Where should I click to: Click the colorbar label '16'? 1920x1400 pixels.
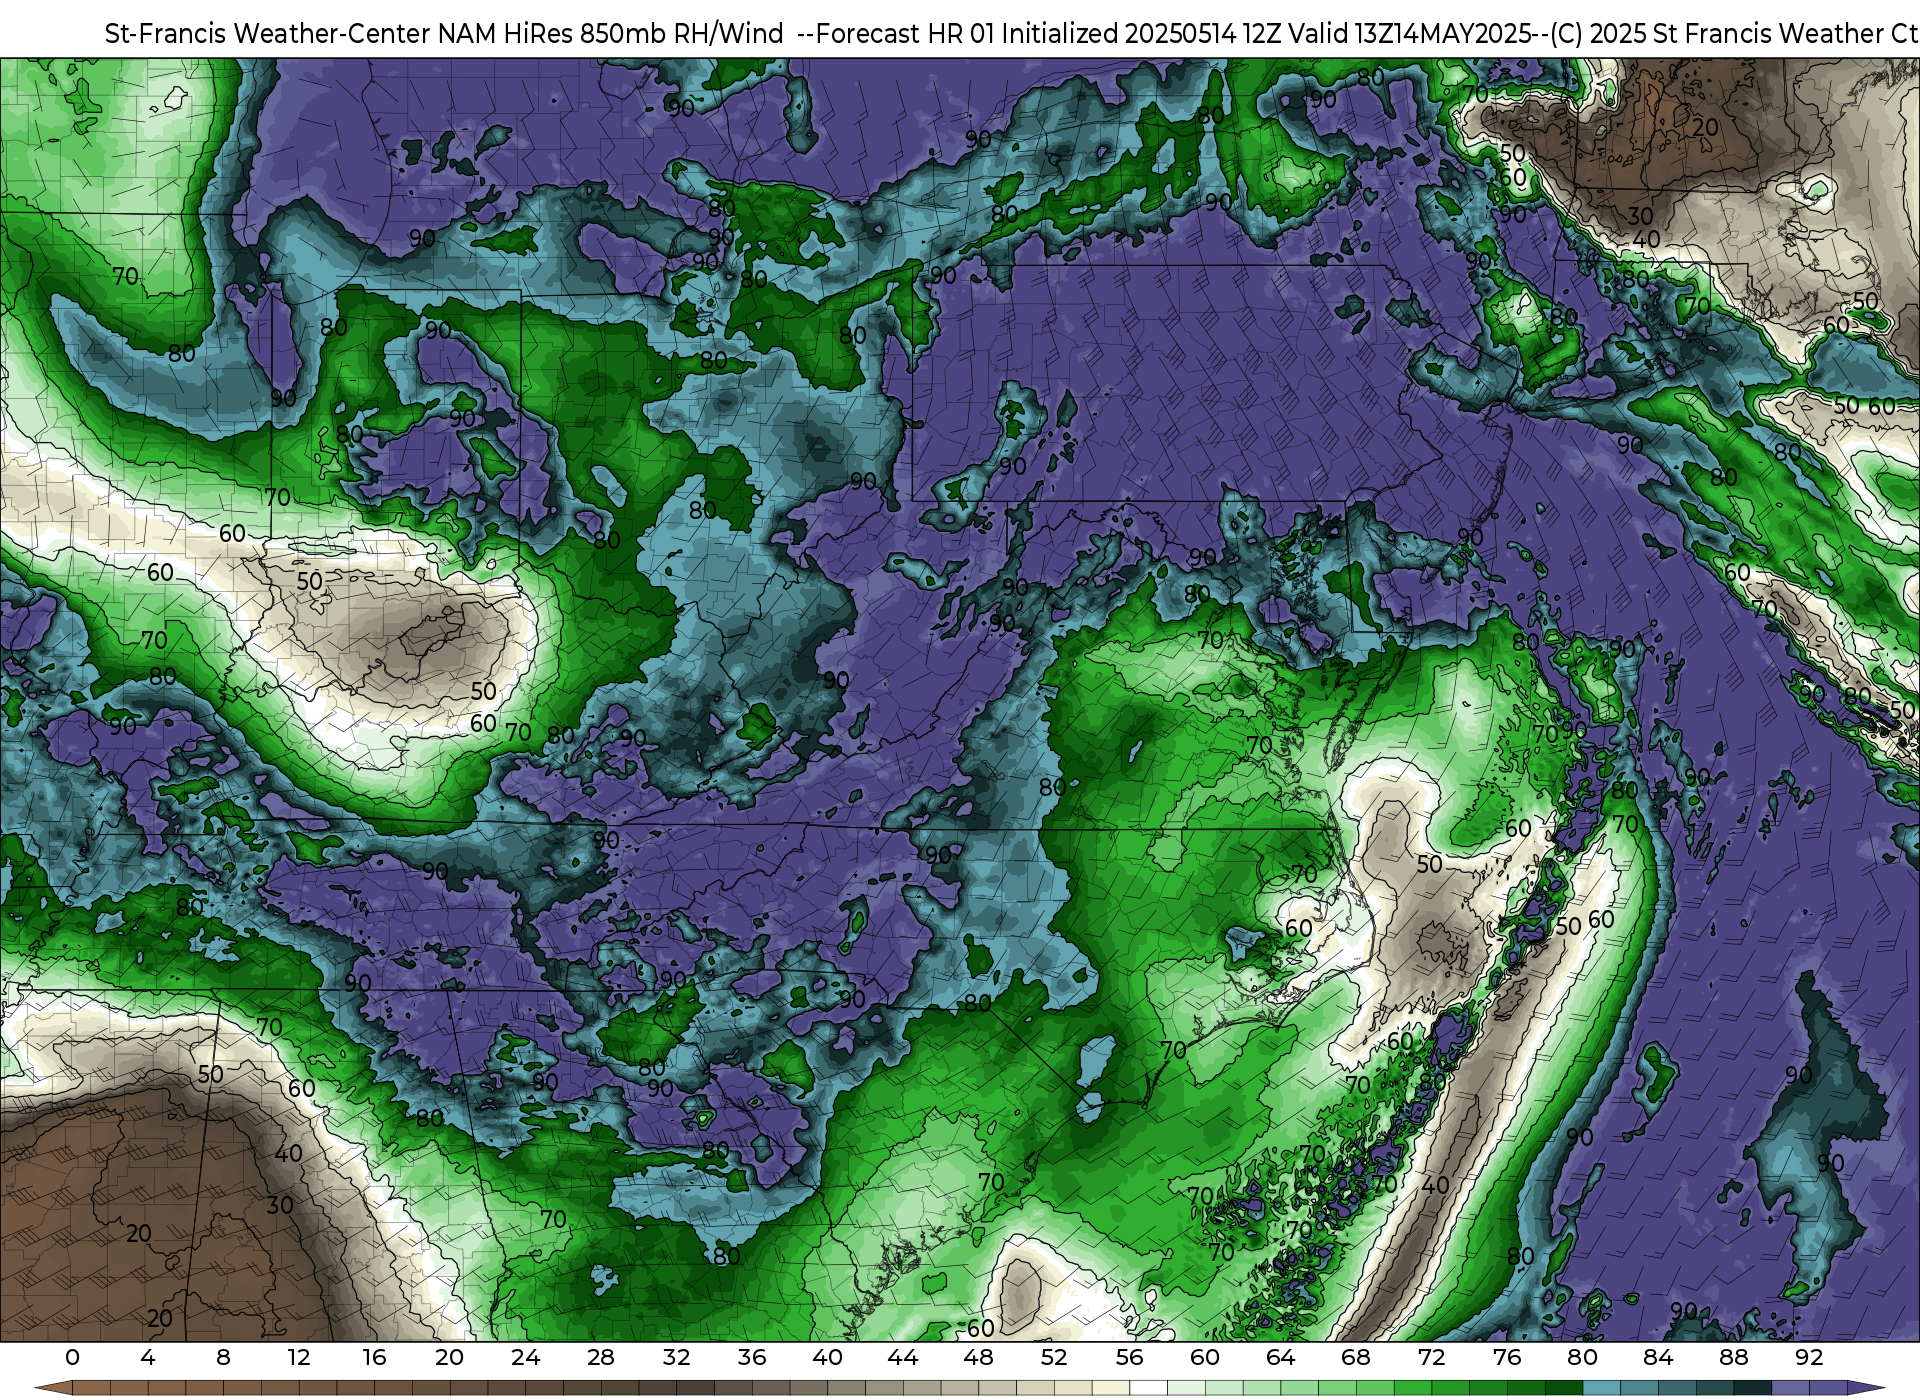coord(374,1357)
